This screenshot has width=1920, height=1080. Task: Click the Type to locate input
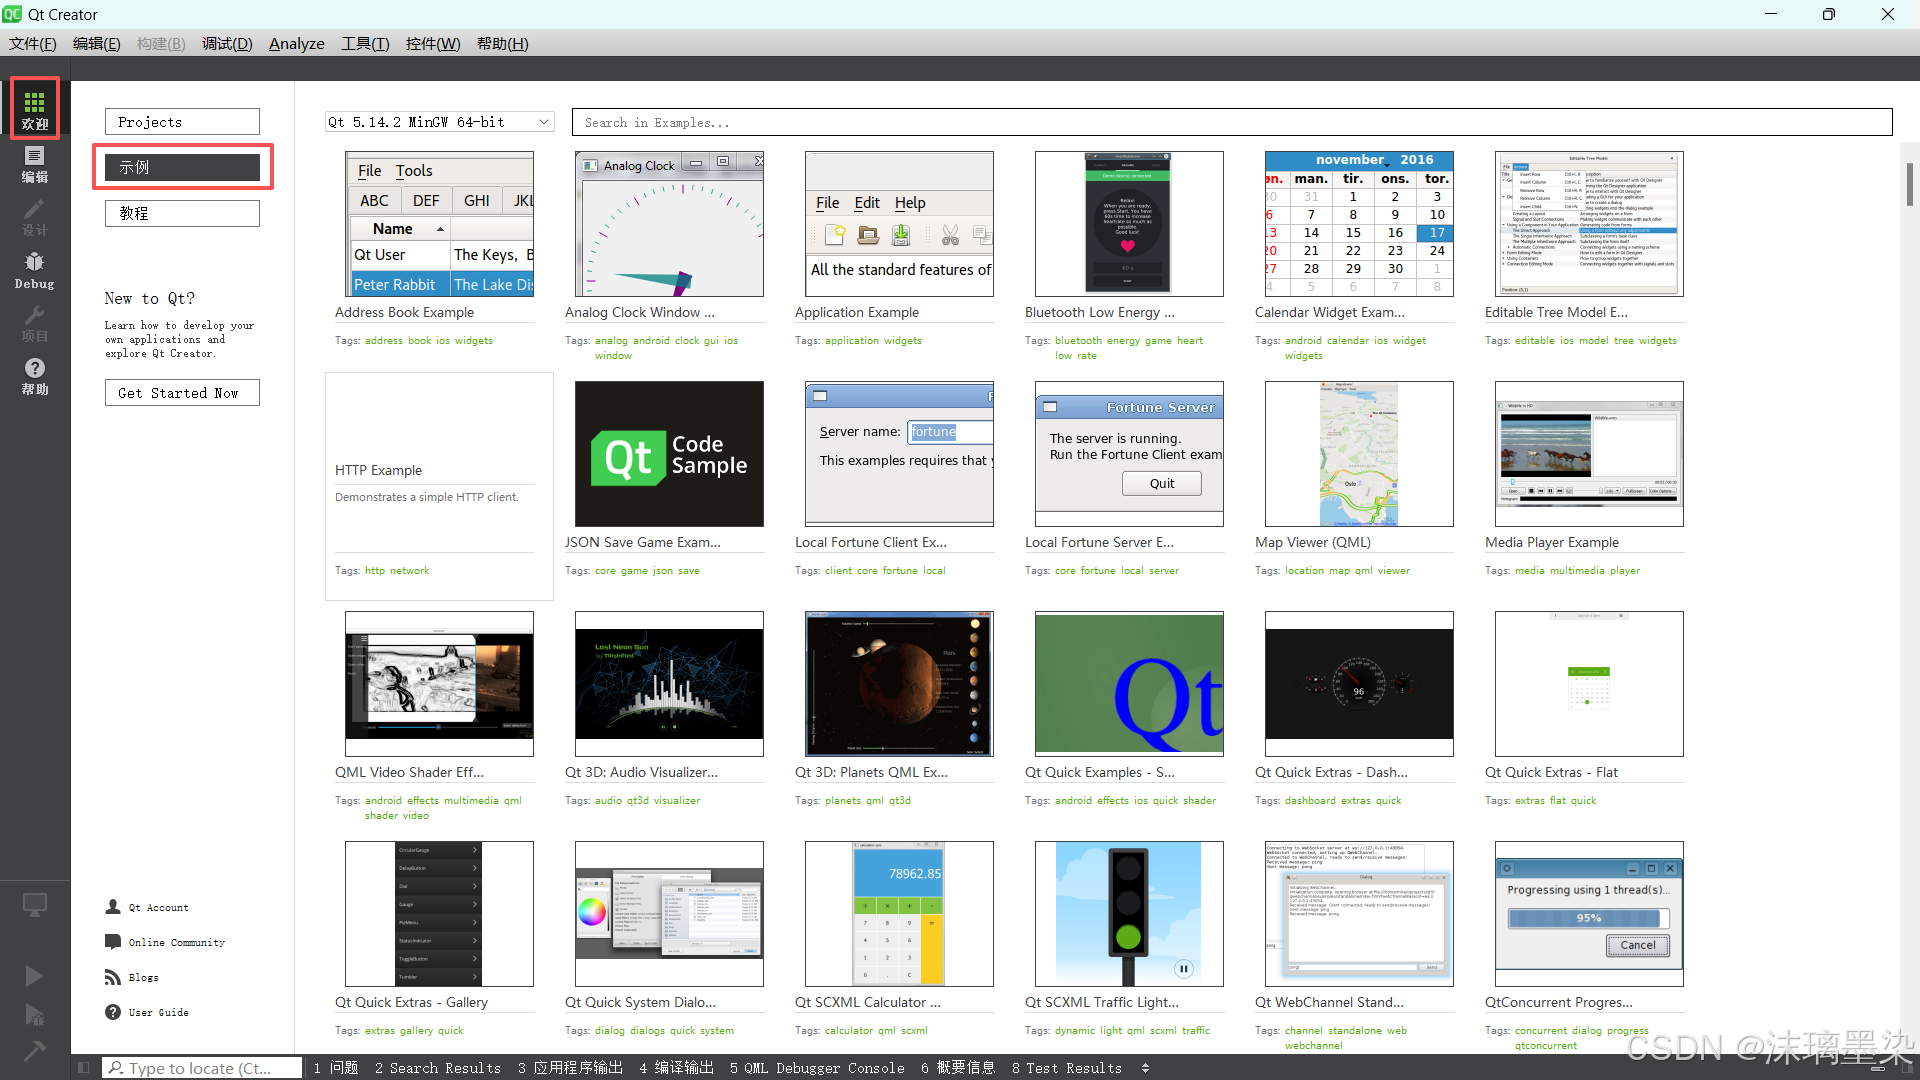tap(202, 1068)
